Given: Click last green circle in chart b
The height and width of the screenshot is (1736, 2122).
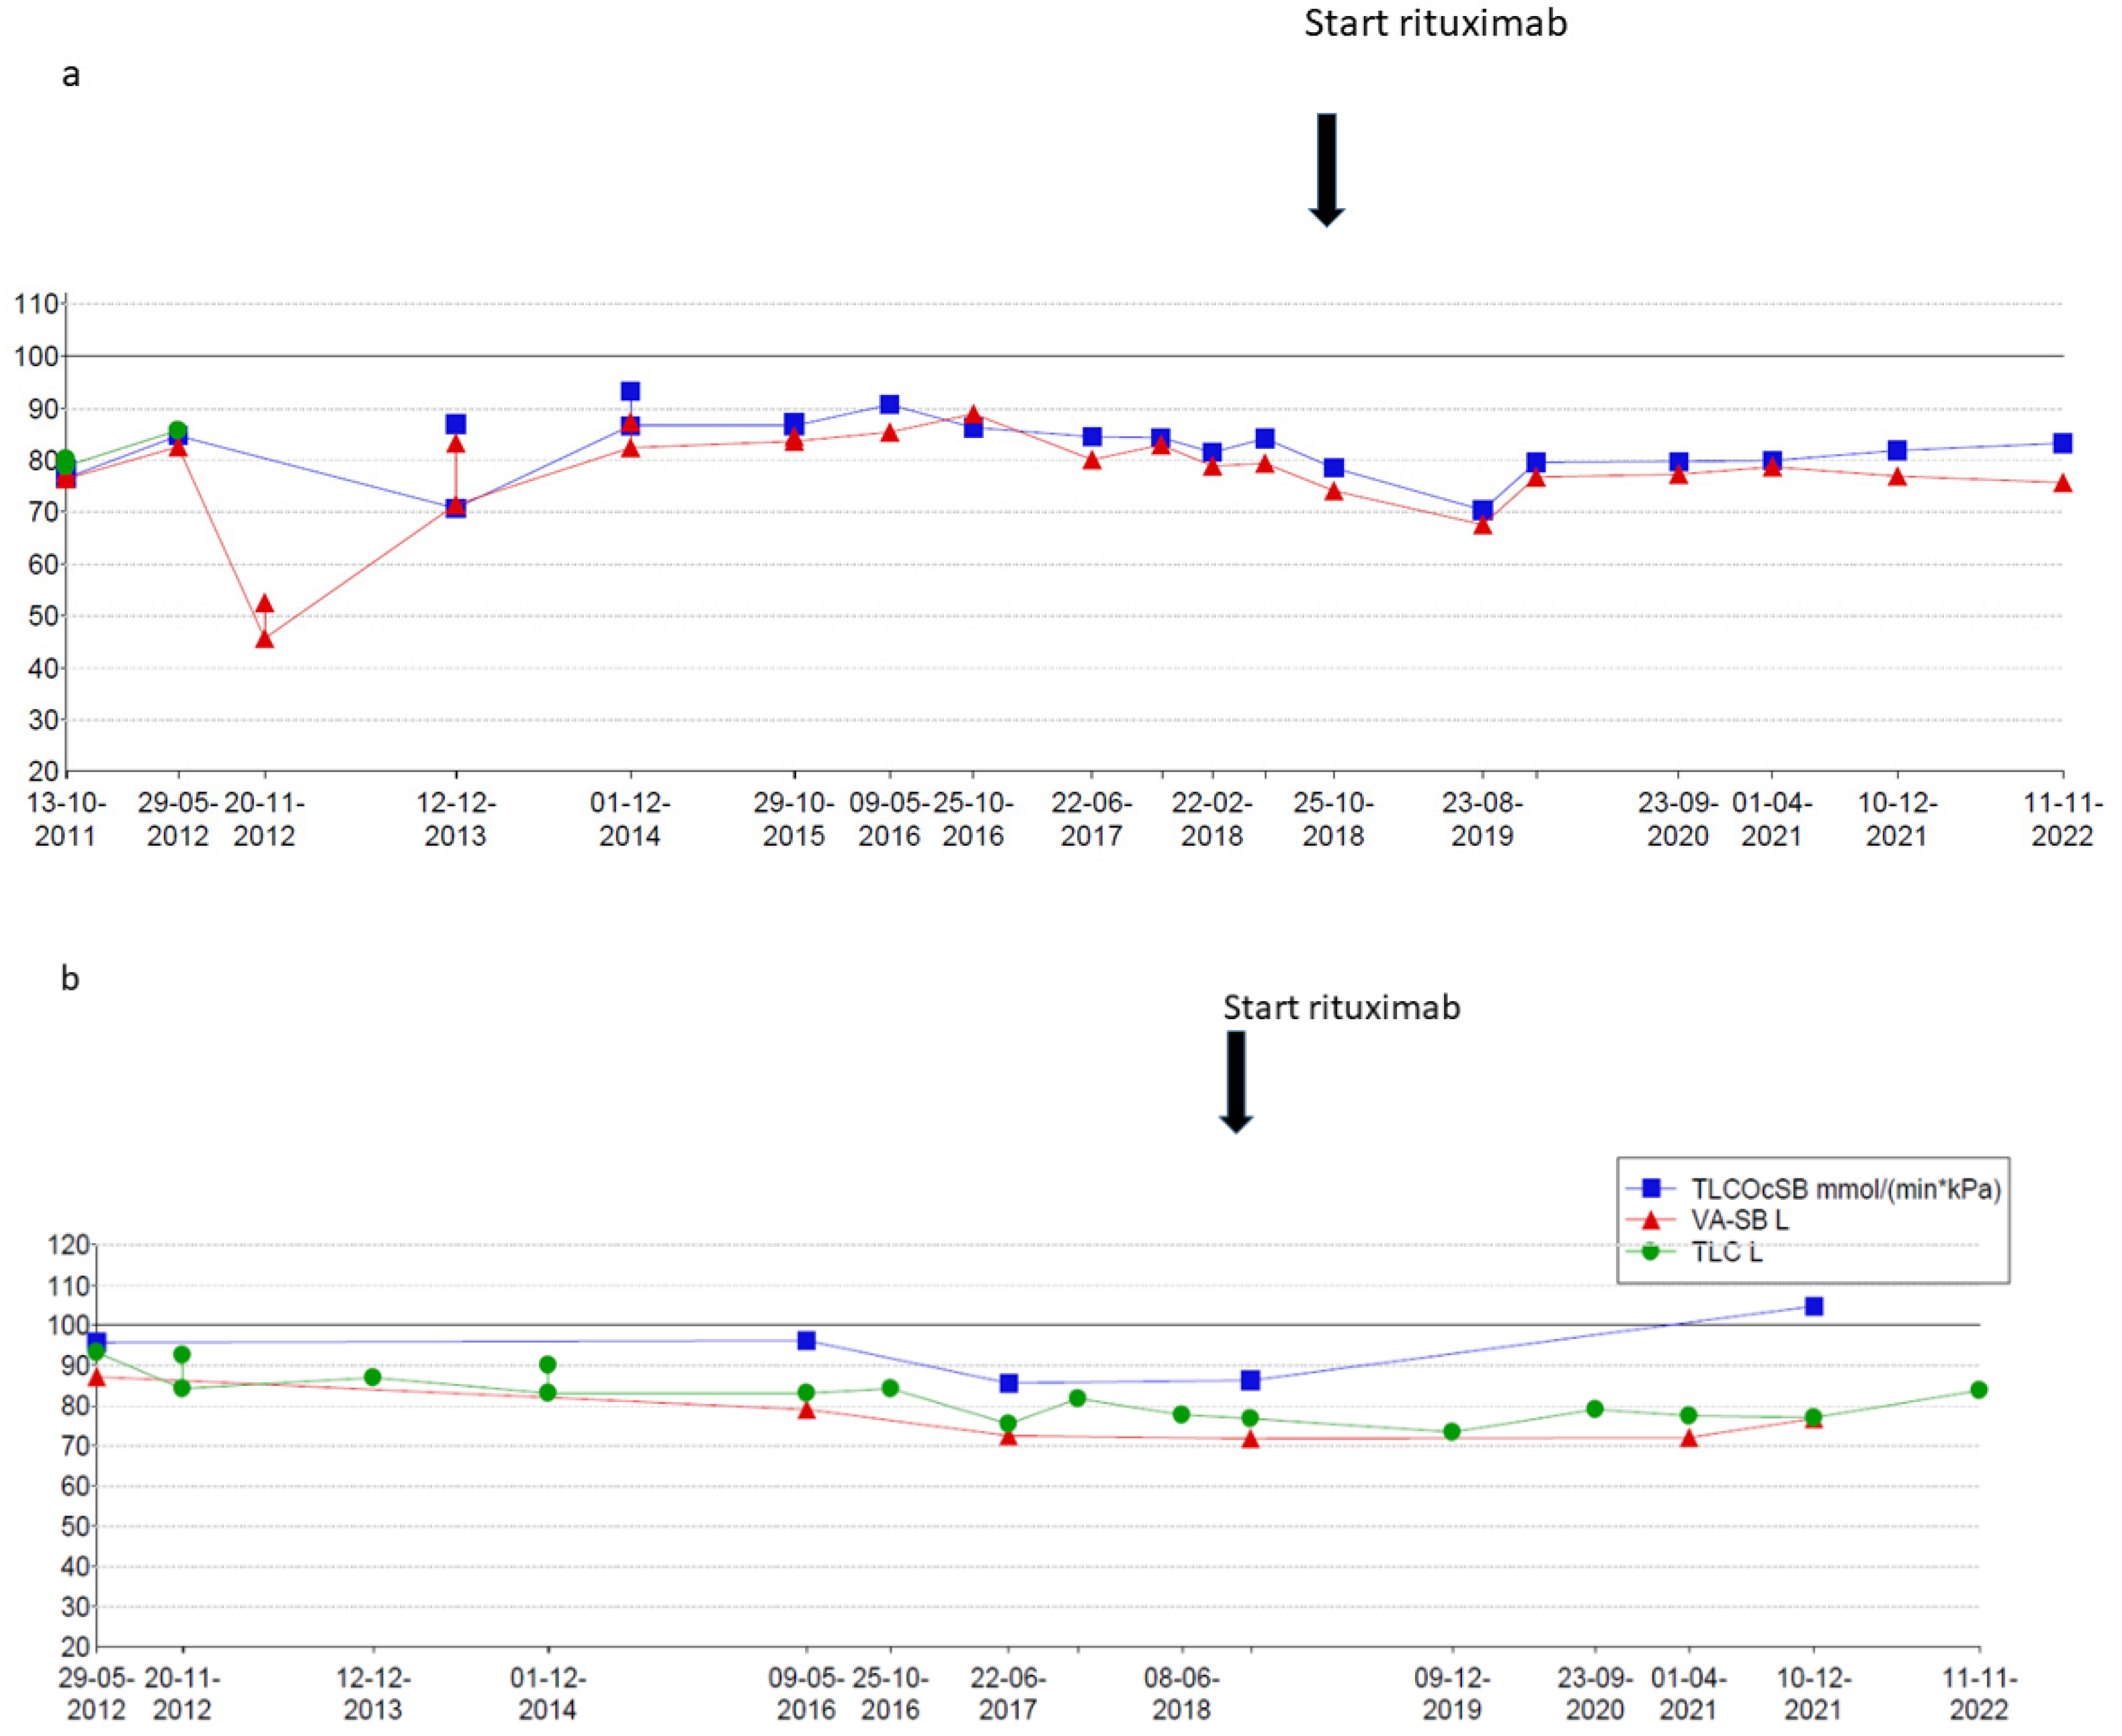Looking at the screenshot, I should [1978, 1390].
